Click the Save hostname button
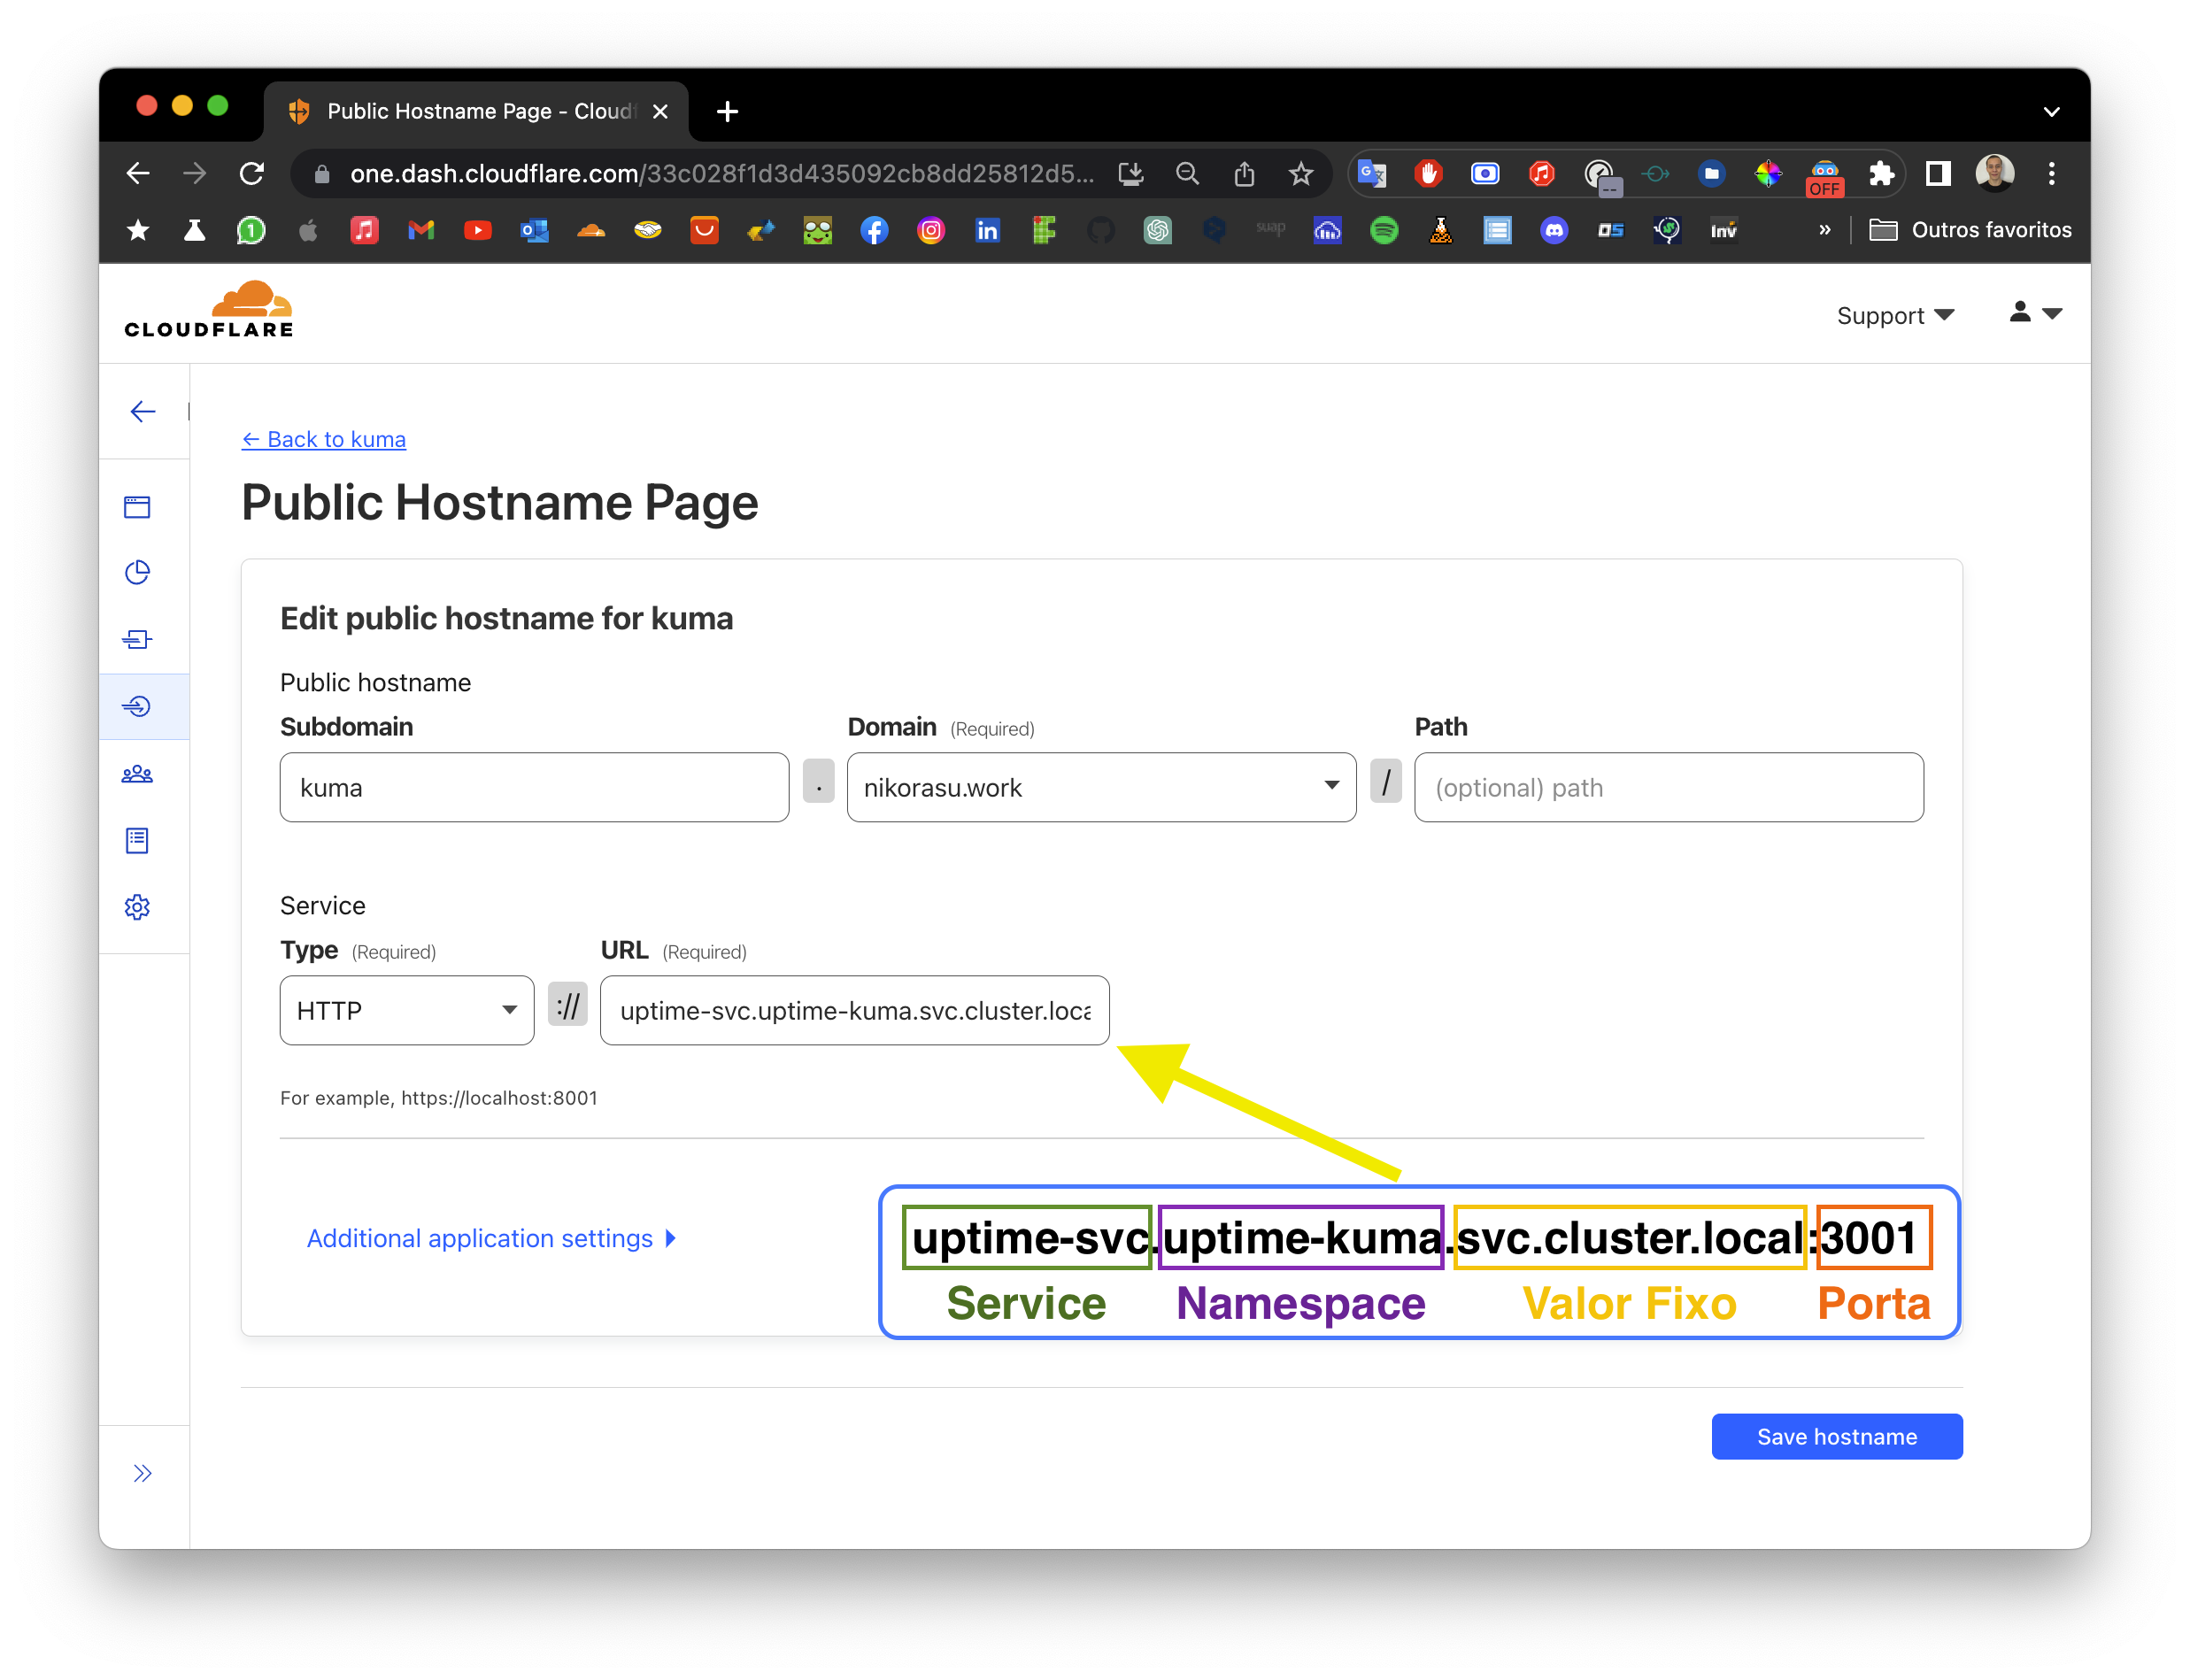Image resolution: width=2190 pixels, height=1680 pixels. tap(1836, 1436)
